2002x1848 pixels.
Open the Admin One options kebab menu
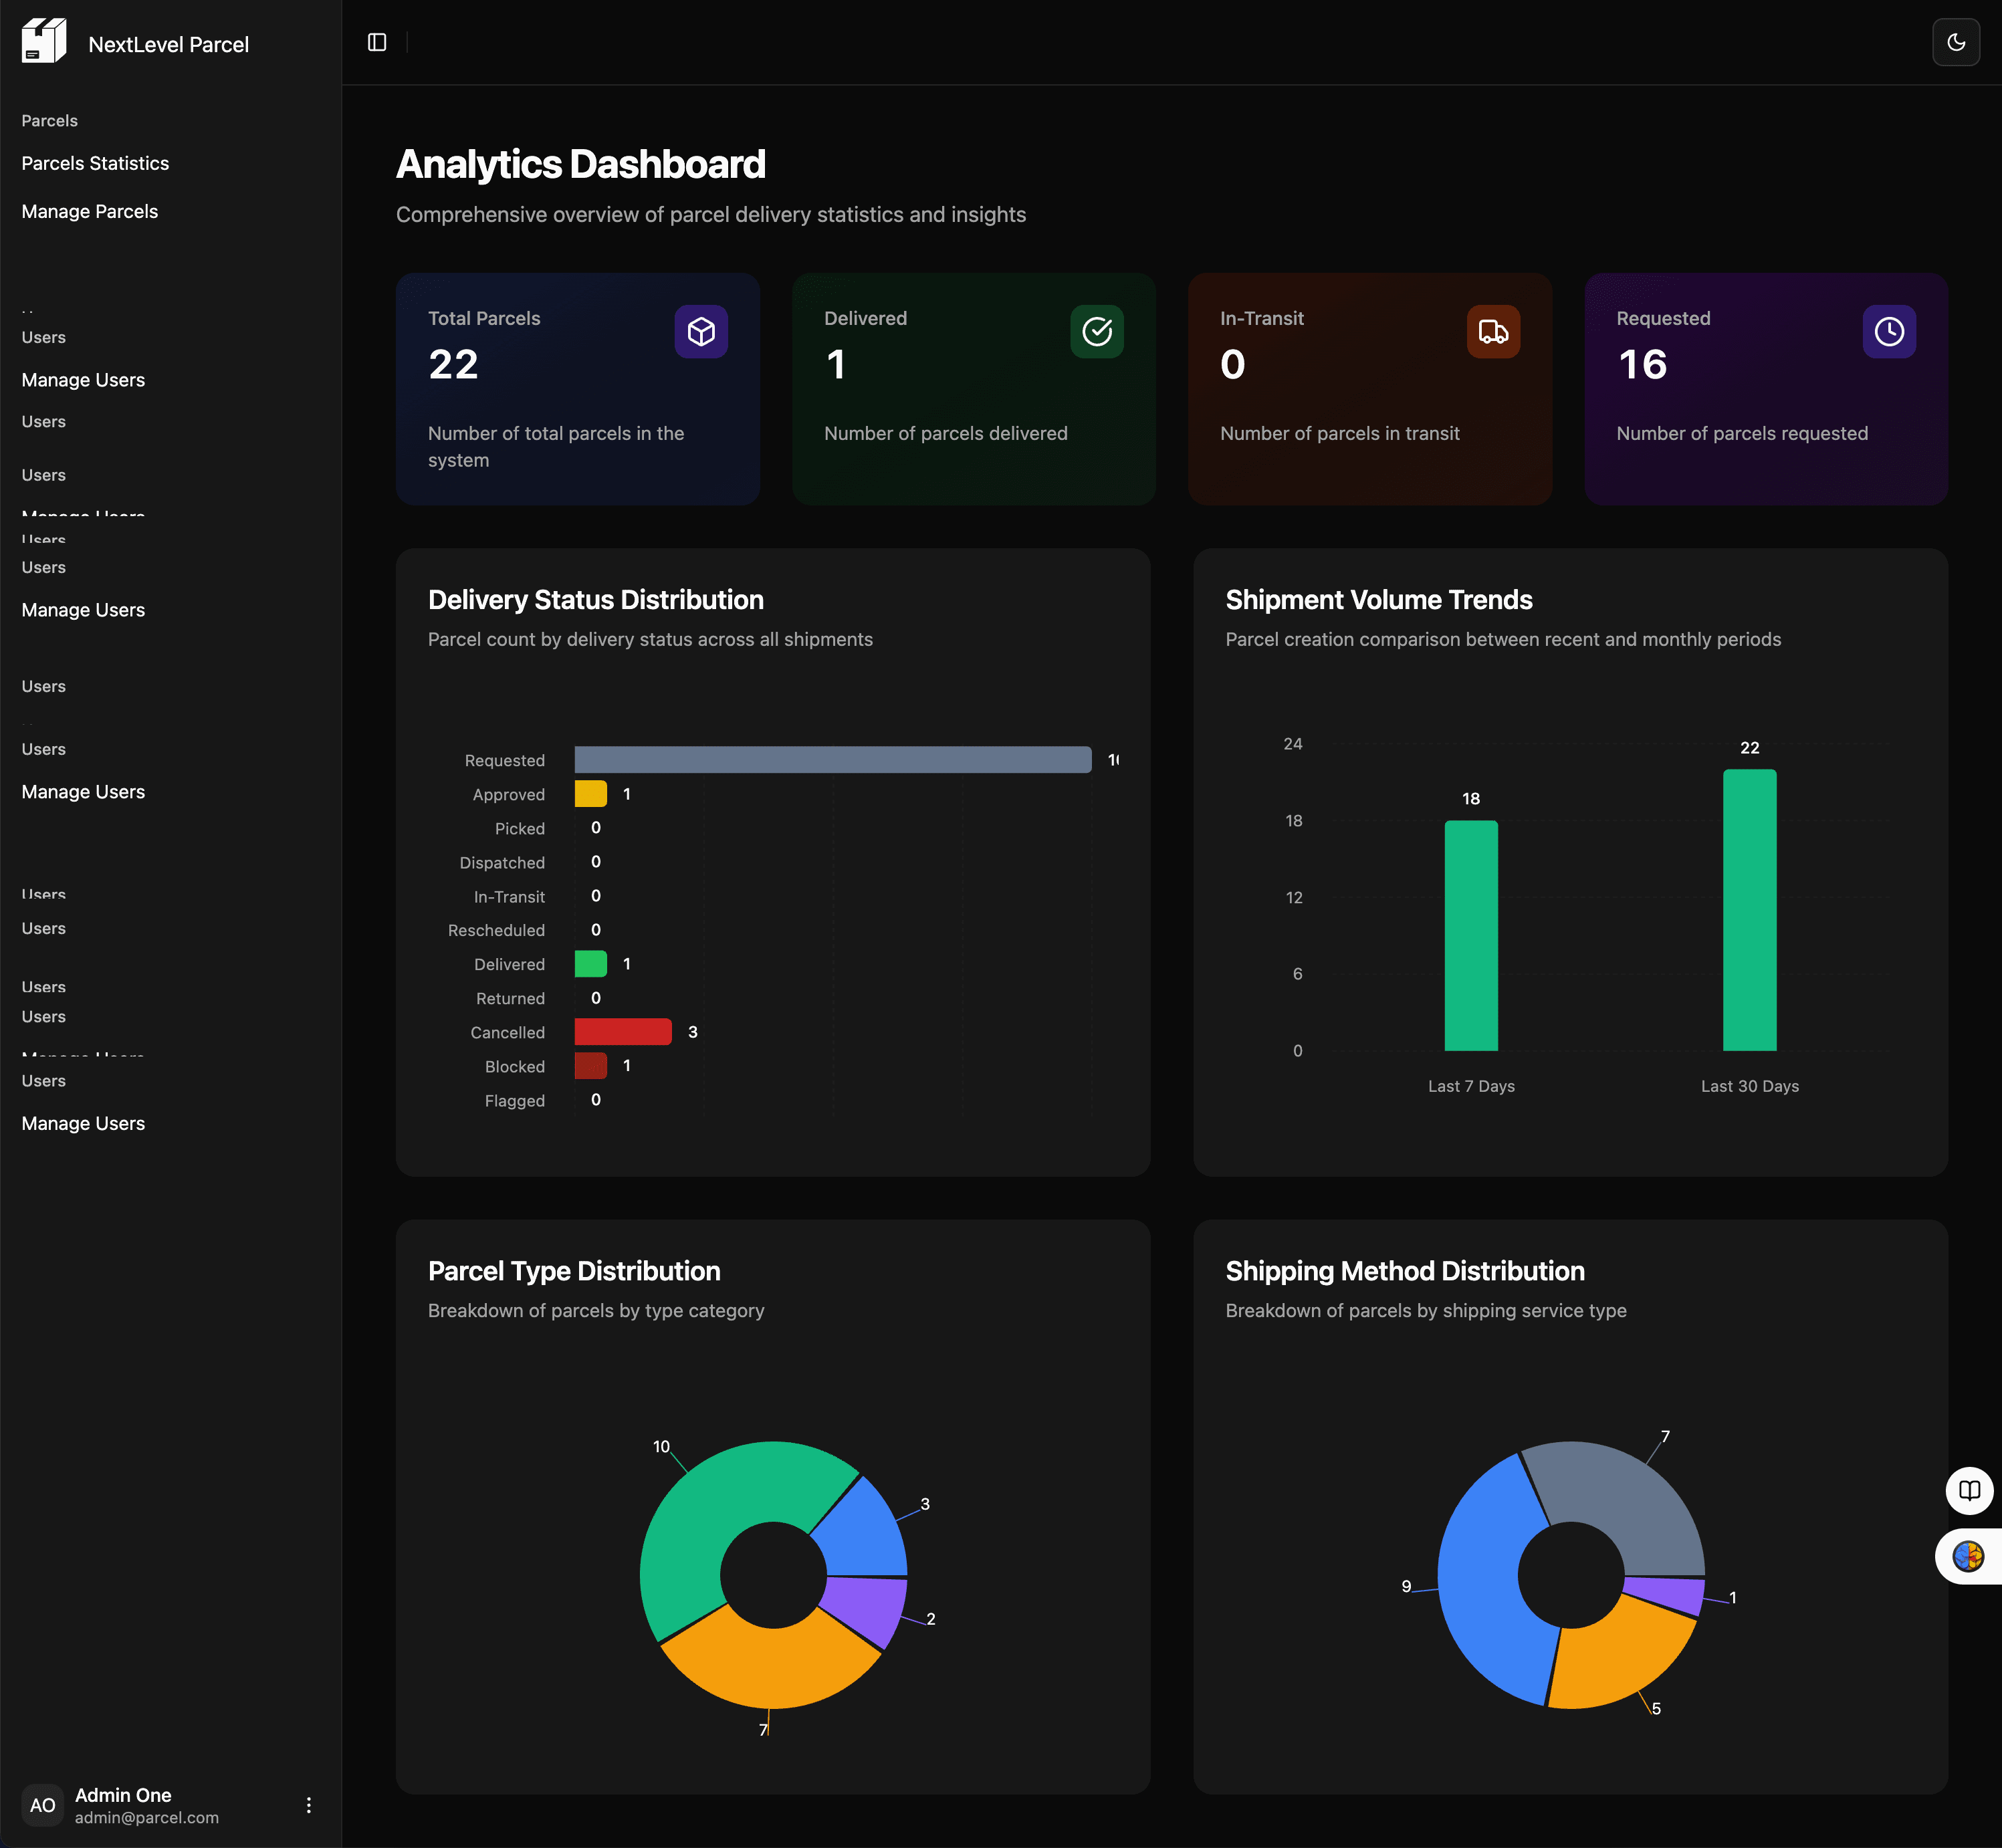pos(308,1805)
